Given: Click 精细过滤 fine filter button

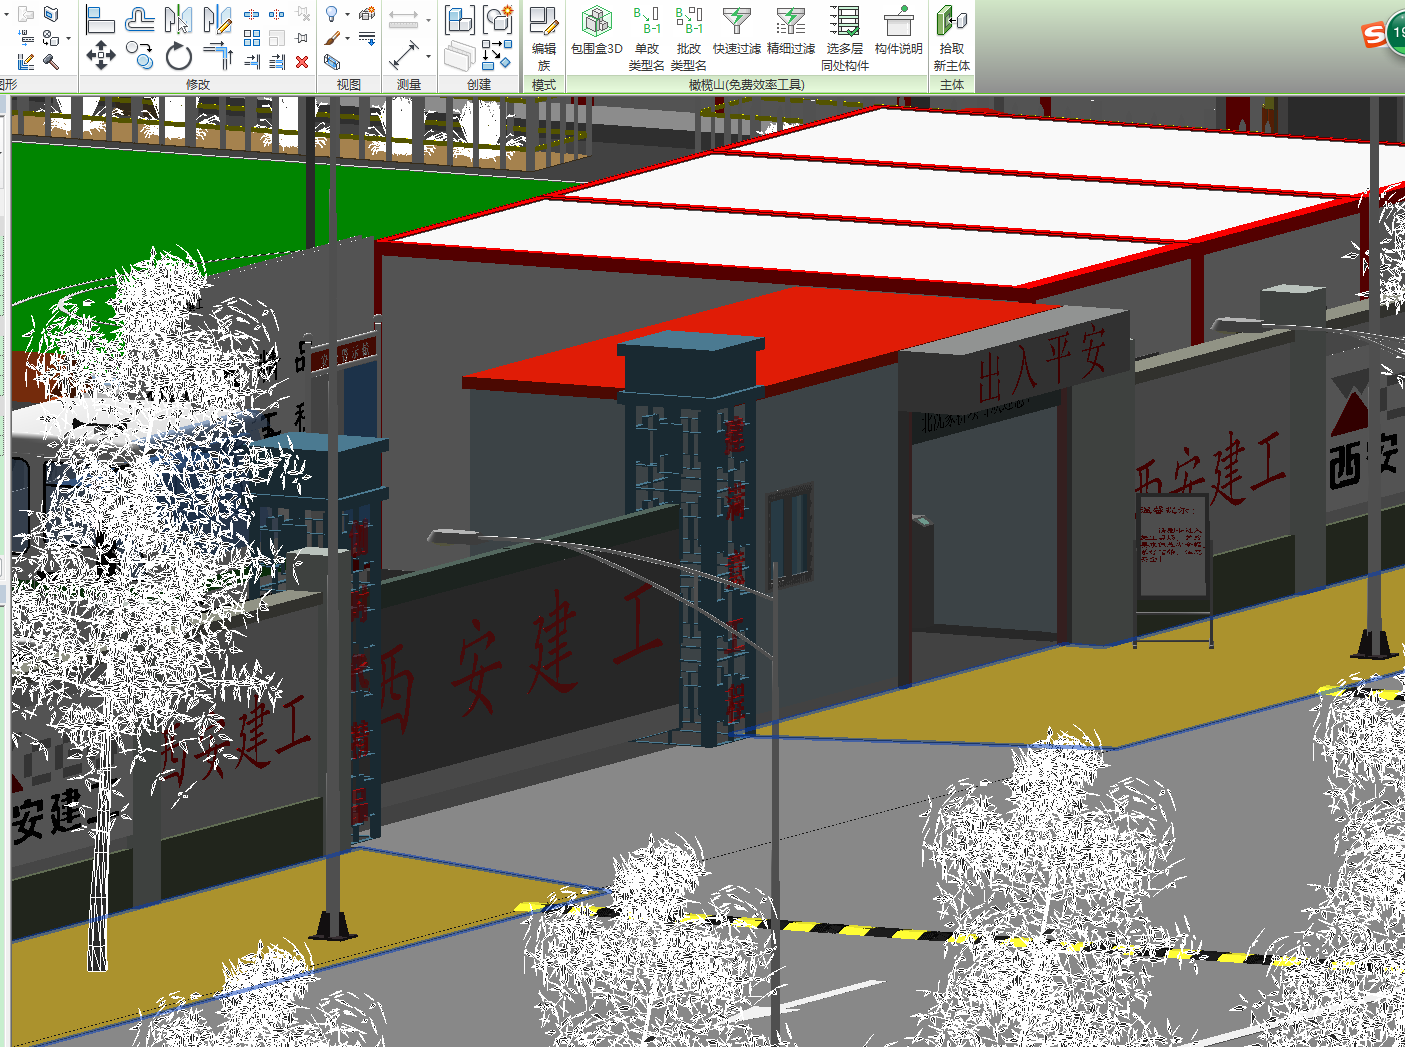Looking at the screenshot, I should pos(791,30).
